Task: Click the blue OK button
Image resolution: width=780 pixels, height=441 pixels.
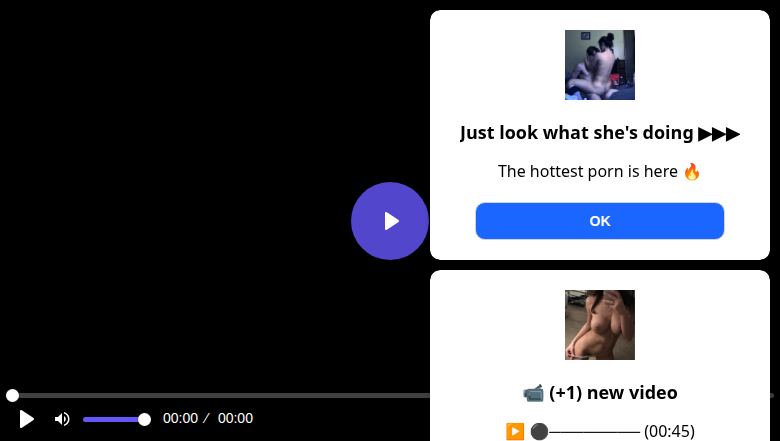Action: click(599, 221)
